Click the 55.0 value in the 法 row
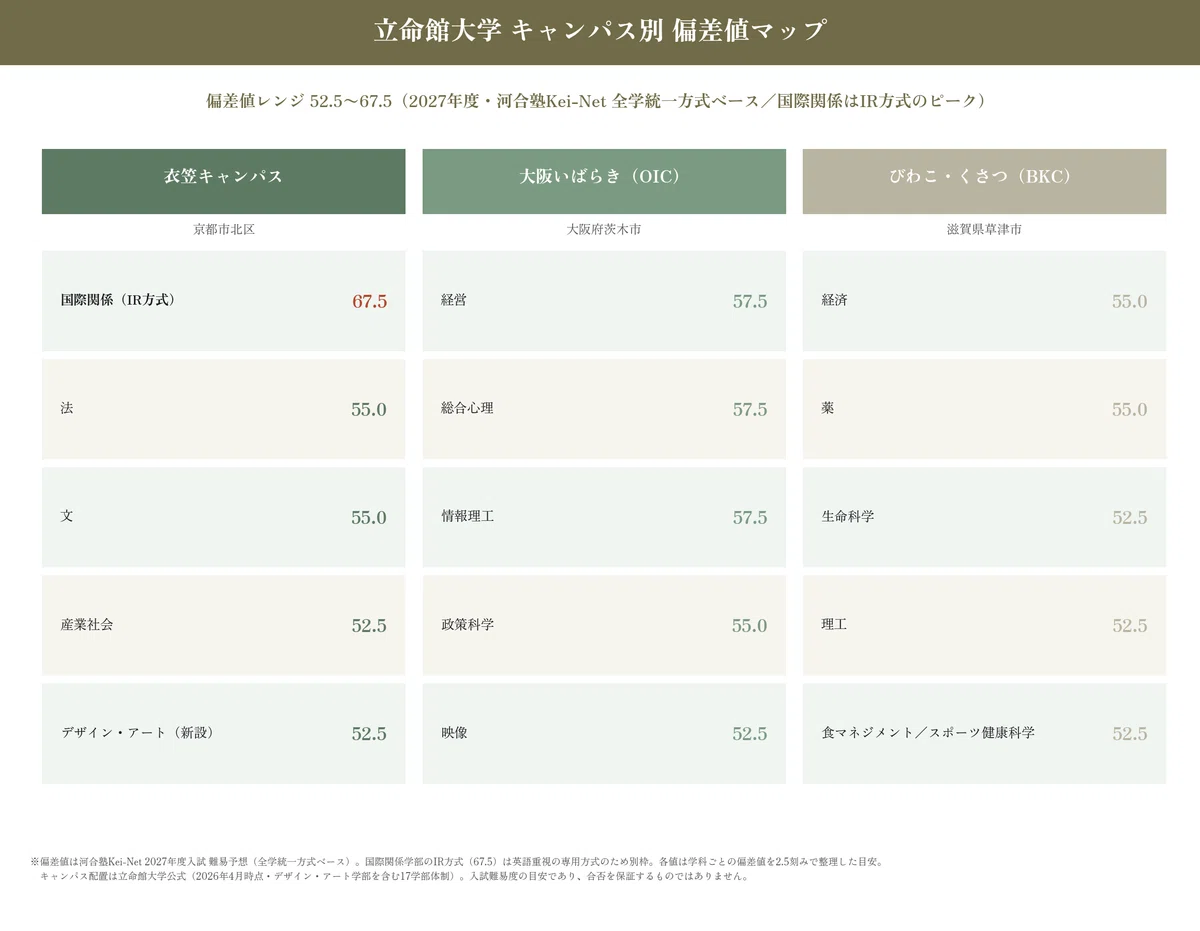The width and height of the screenshot is (1200, 931). tap(369, 409)
